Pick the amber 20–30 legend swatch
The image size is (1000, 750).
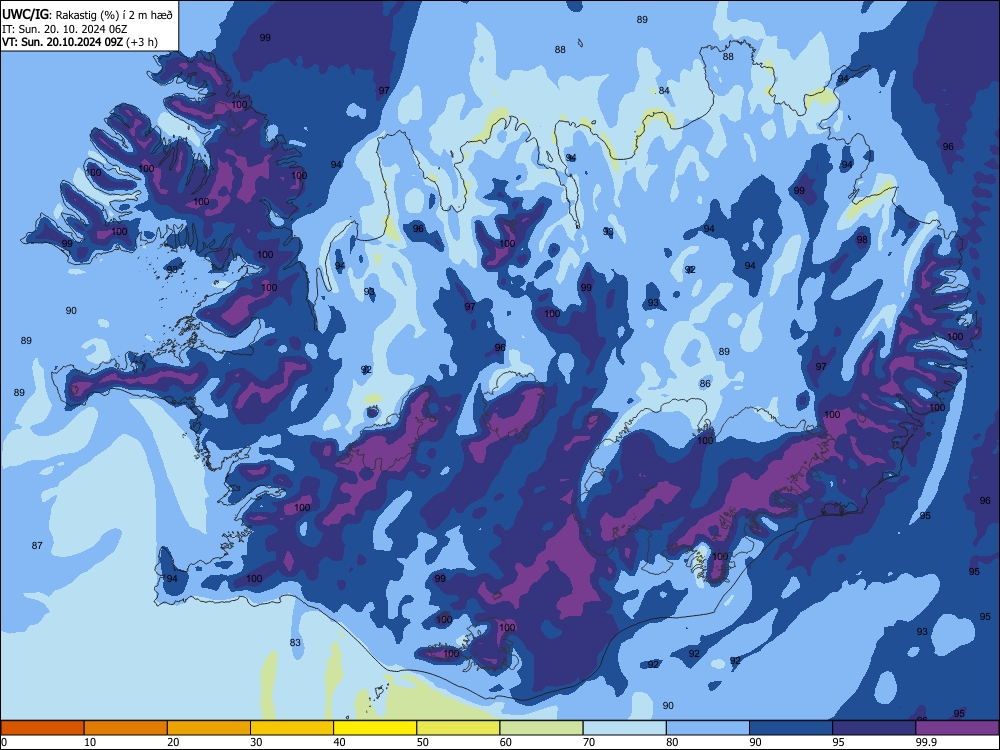pyautogui.click(x=209, y=728)
